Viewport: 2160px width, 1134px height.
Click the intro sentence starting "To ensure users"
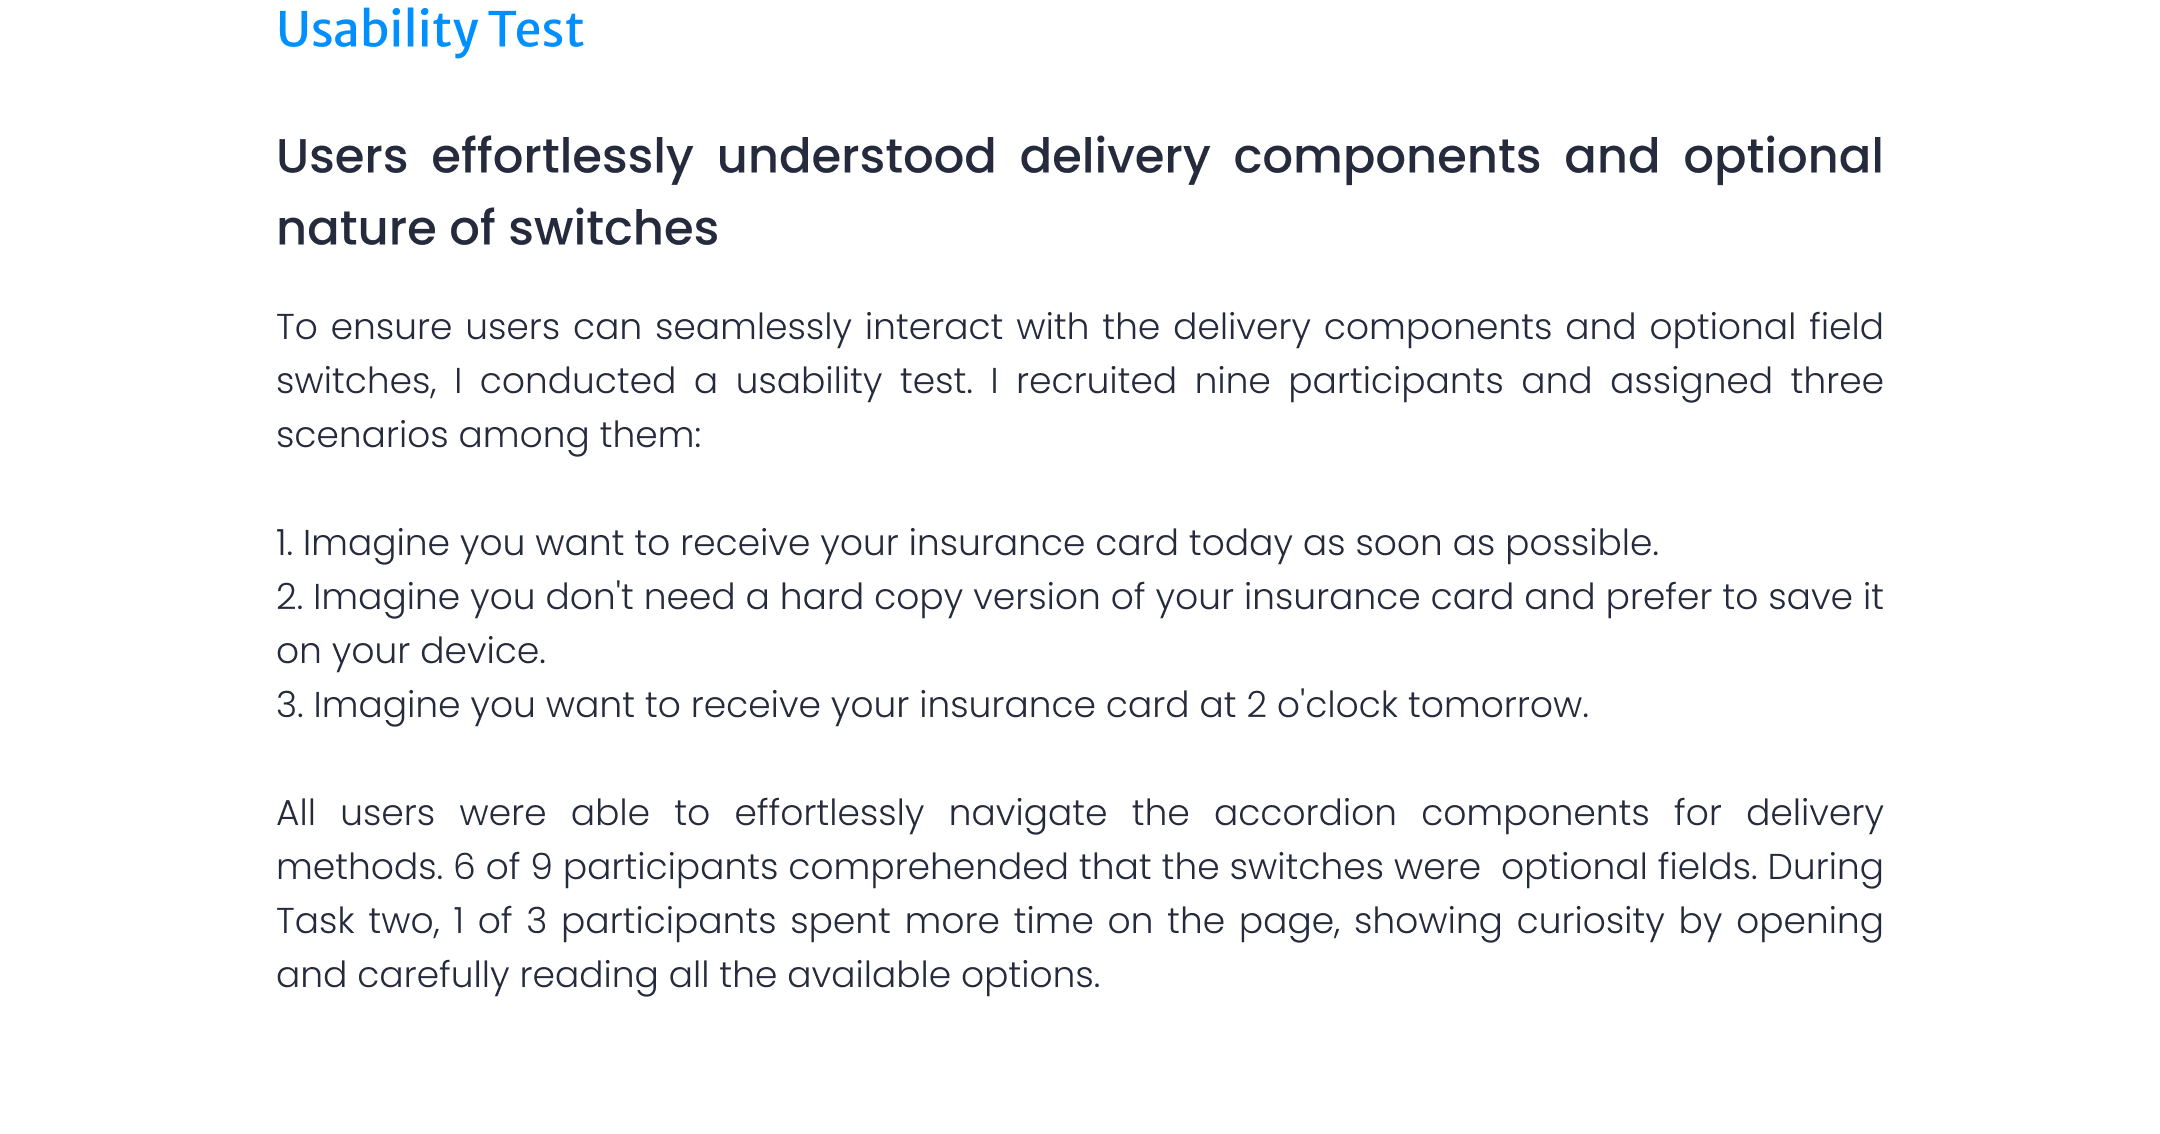coord(700,327)
